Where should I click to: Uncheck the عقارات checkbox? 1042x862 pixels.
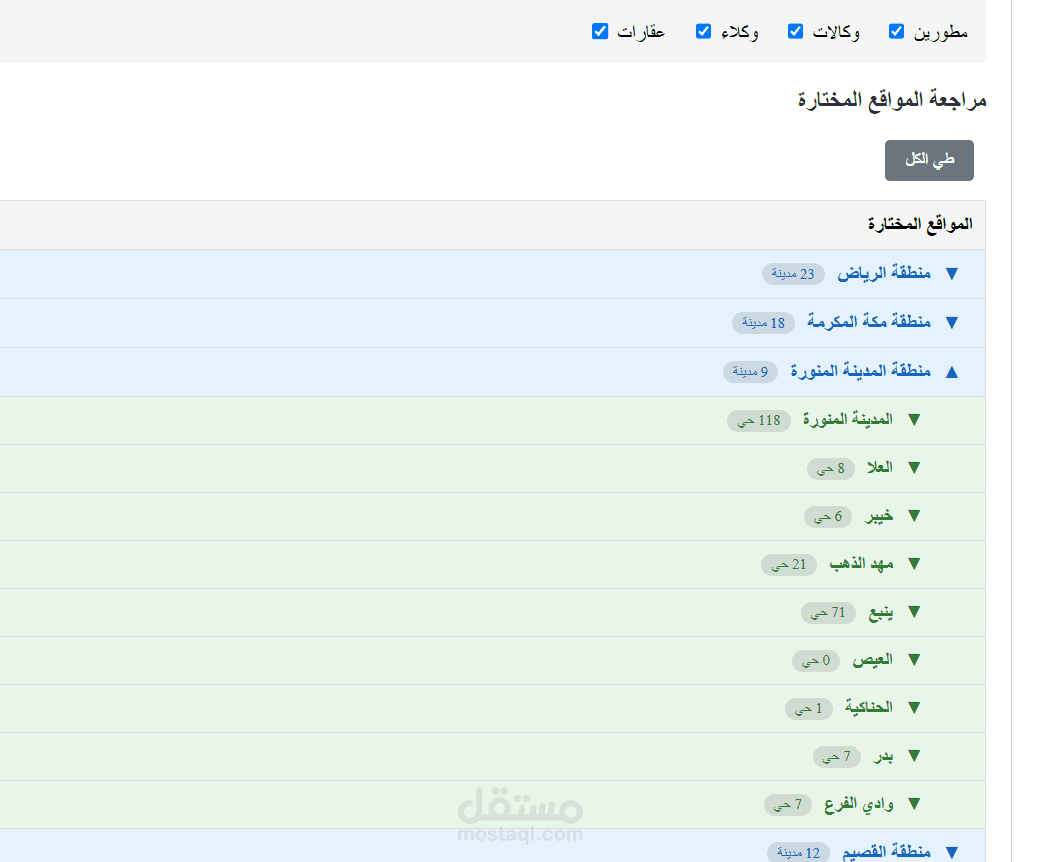tap(599, 31)
